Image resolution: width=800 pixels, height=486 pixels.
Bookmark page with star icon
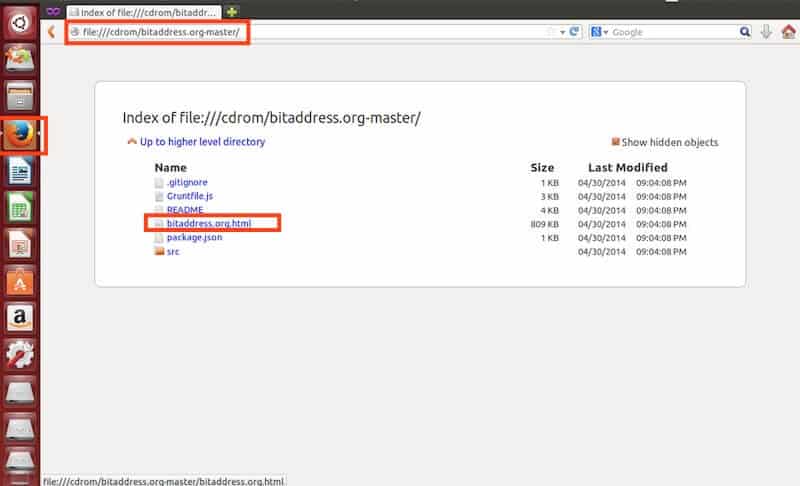point(551,32)
